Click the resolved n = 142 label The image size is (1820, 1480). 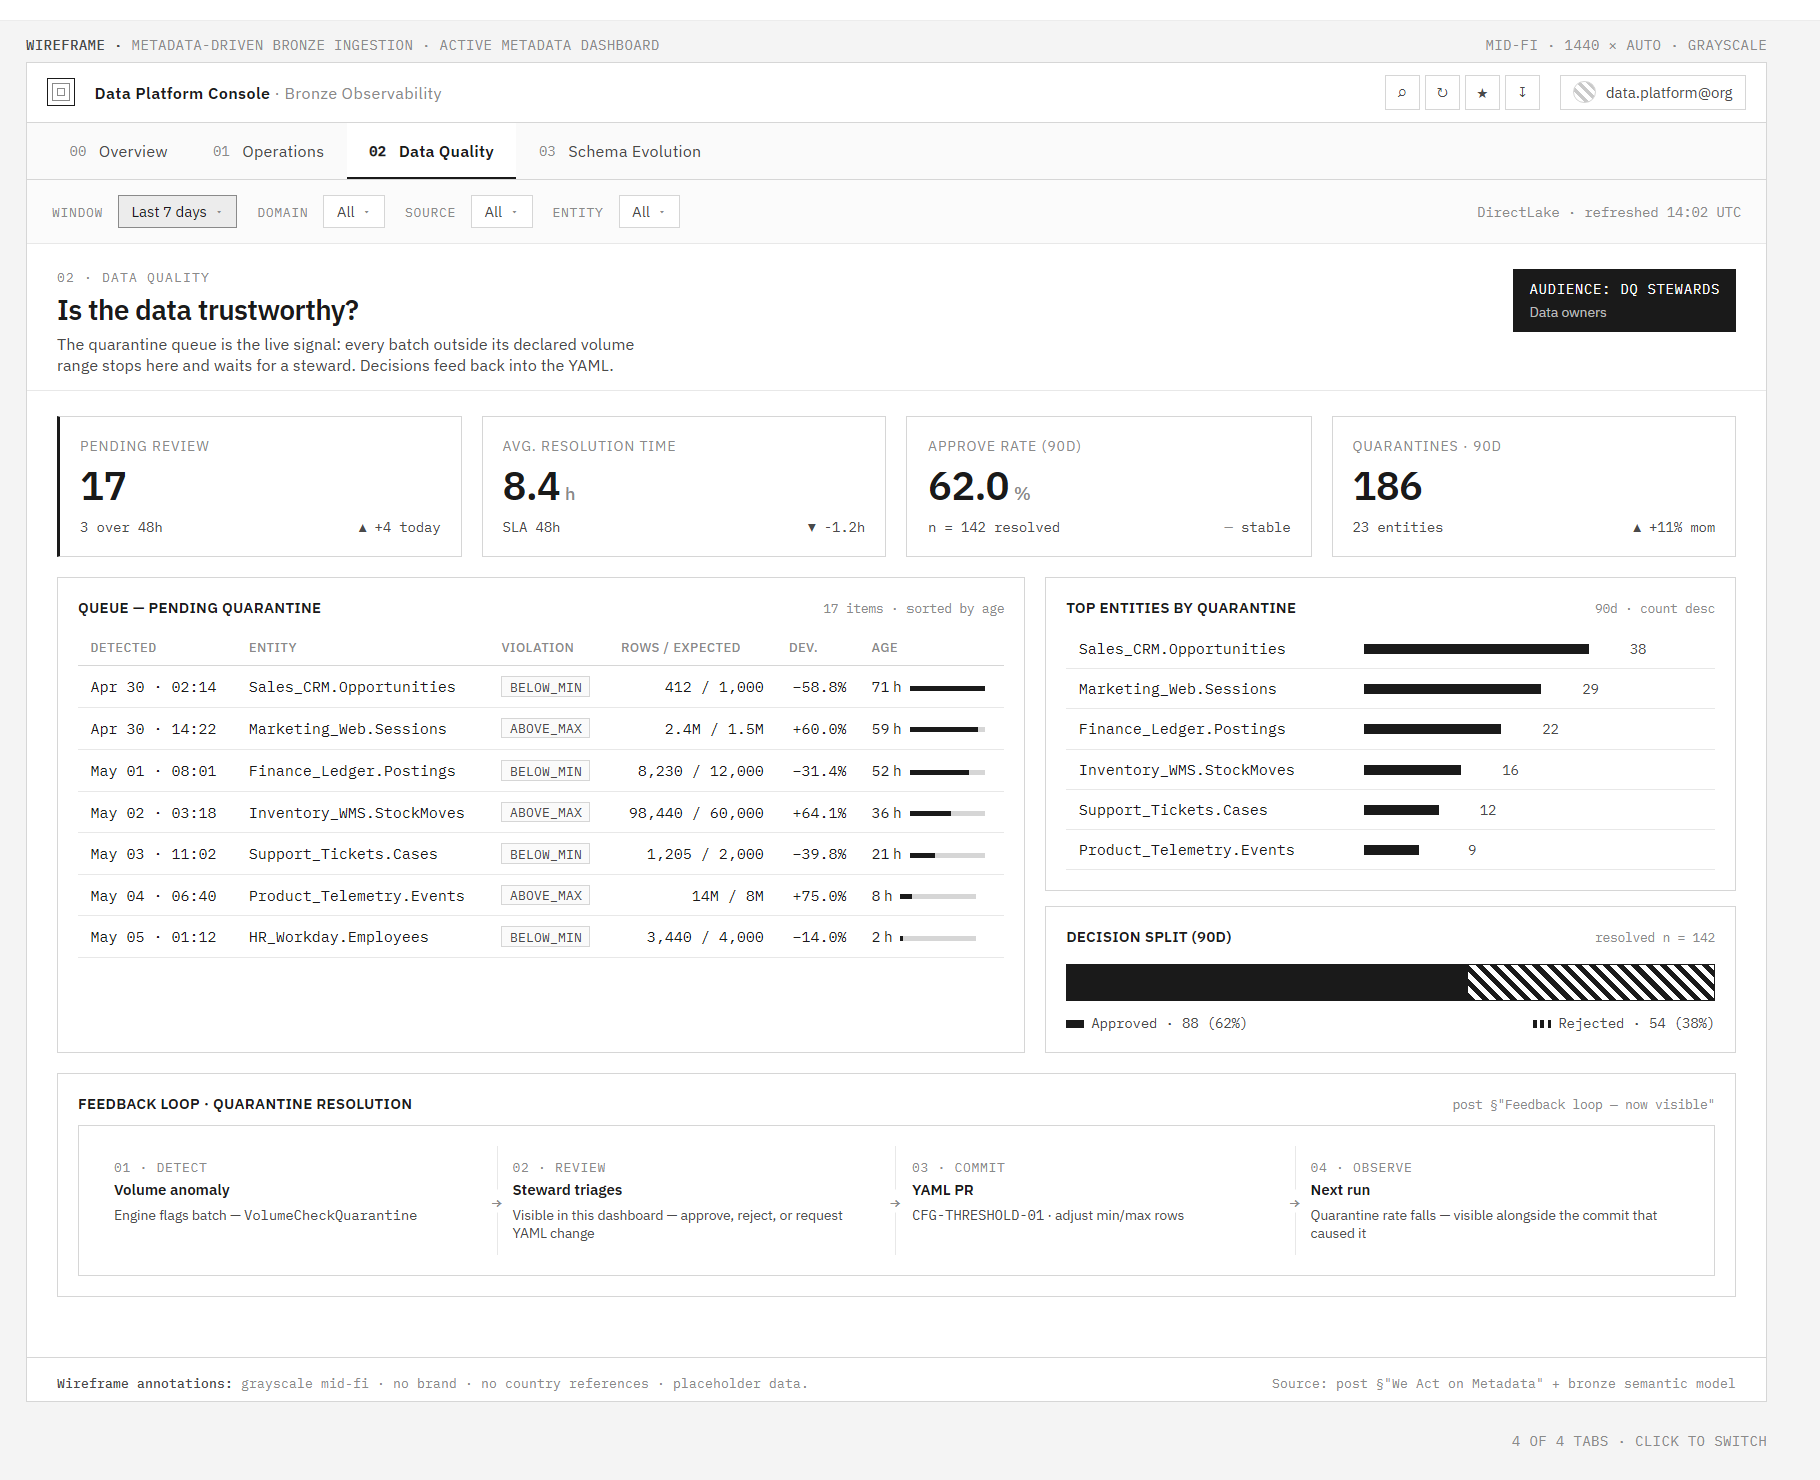[x=1655, y=938]
